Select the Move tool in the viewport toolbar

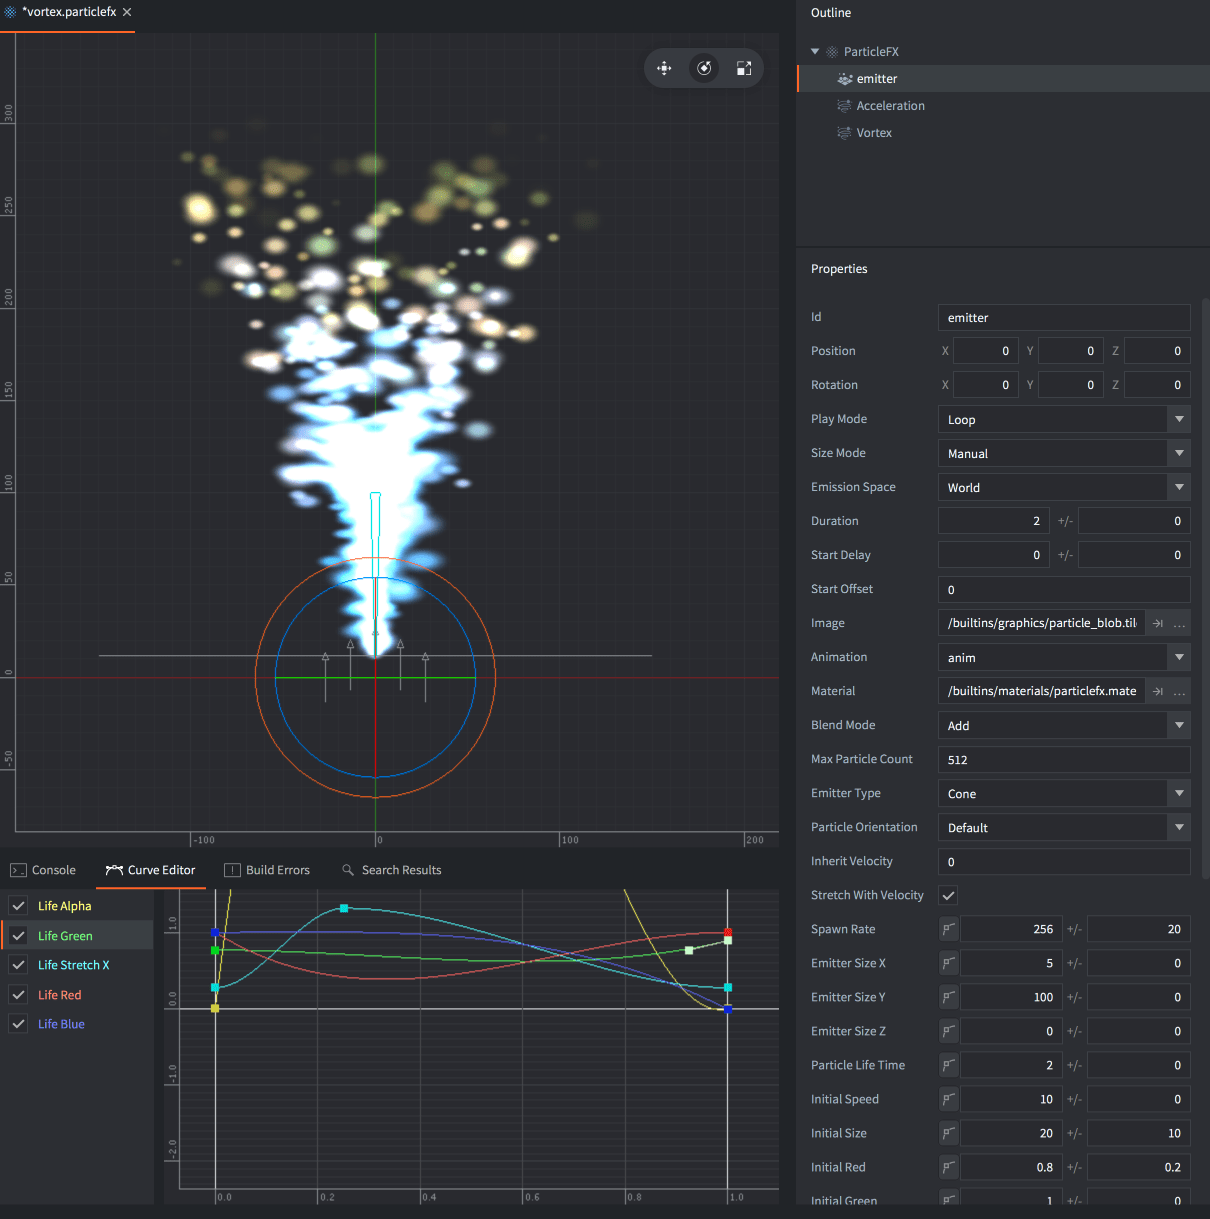pos(664,68)
